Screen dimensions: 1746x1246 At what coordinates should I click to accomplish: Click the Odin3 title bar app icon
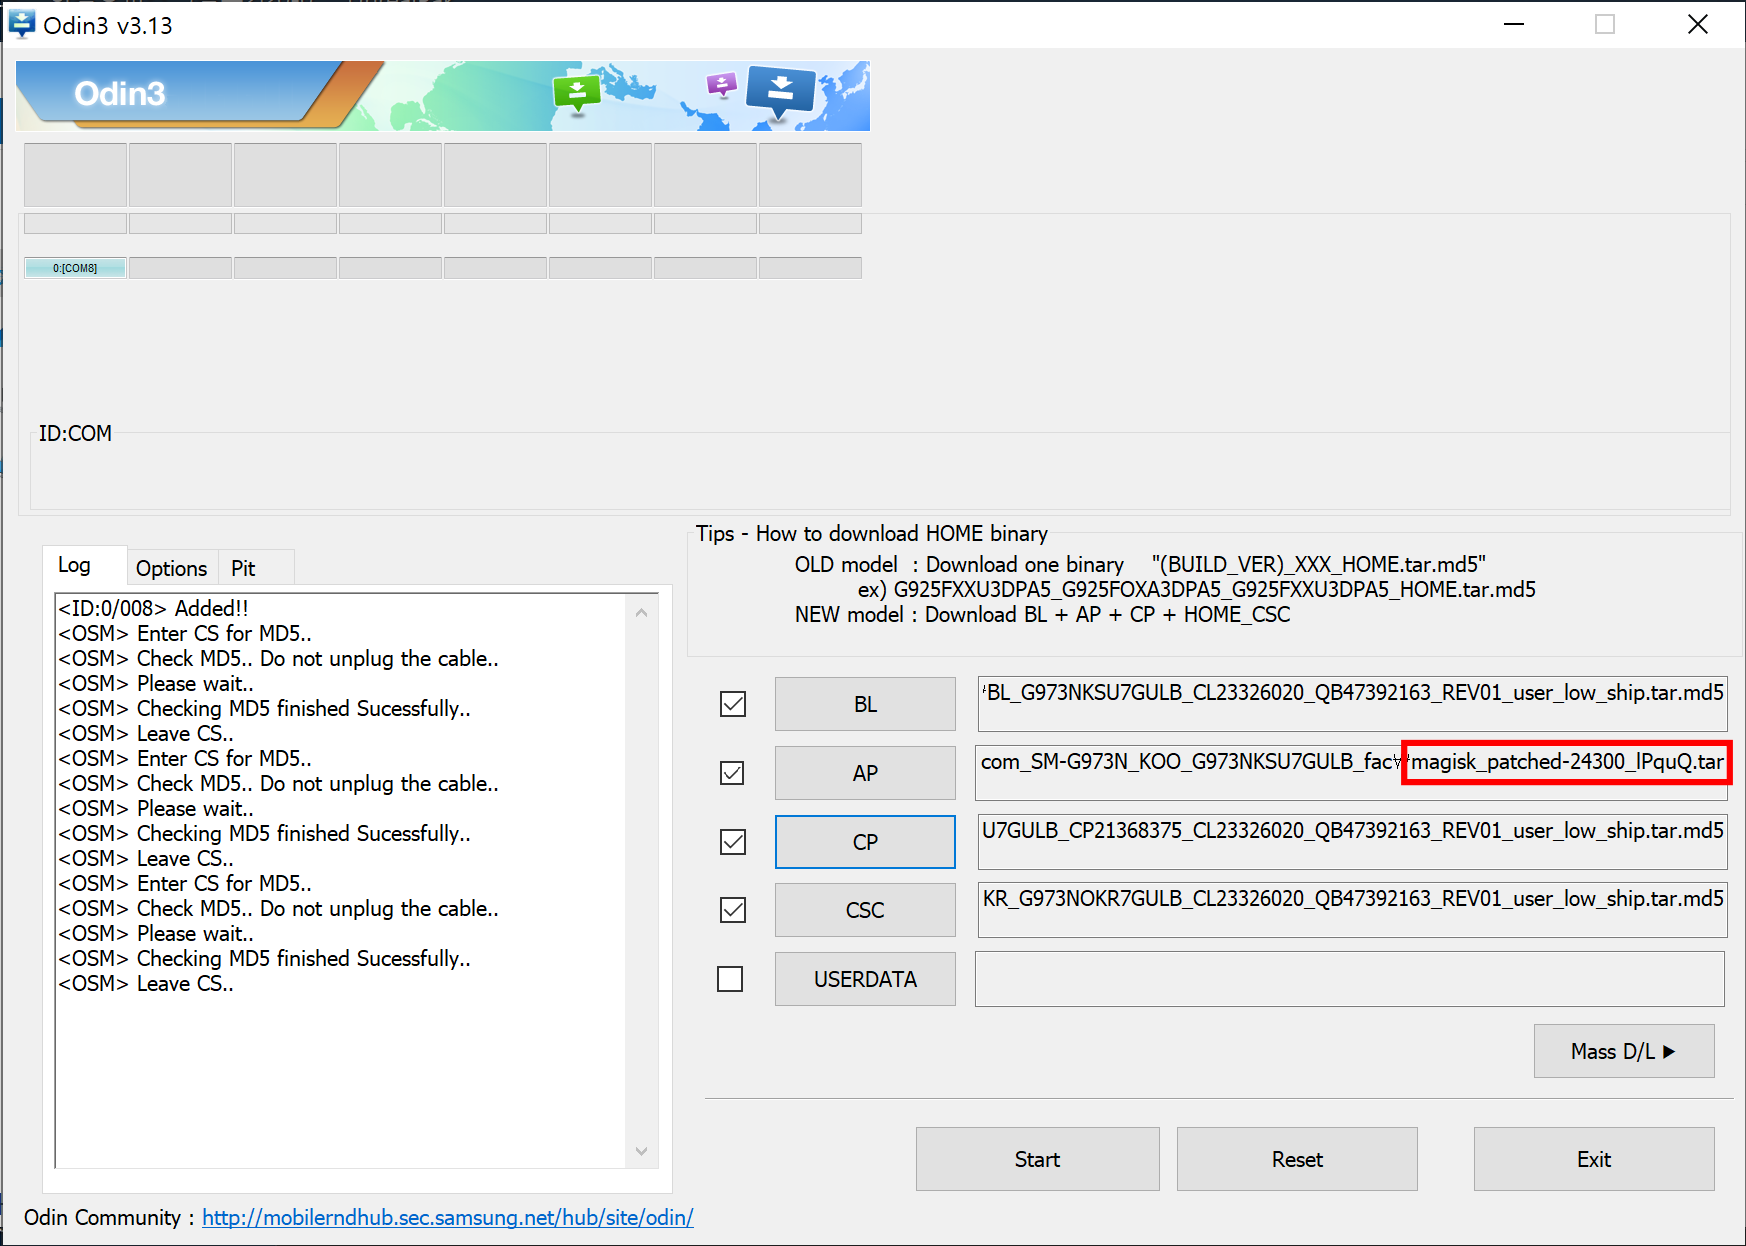pos(21,24)
